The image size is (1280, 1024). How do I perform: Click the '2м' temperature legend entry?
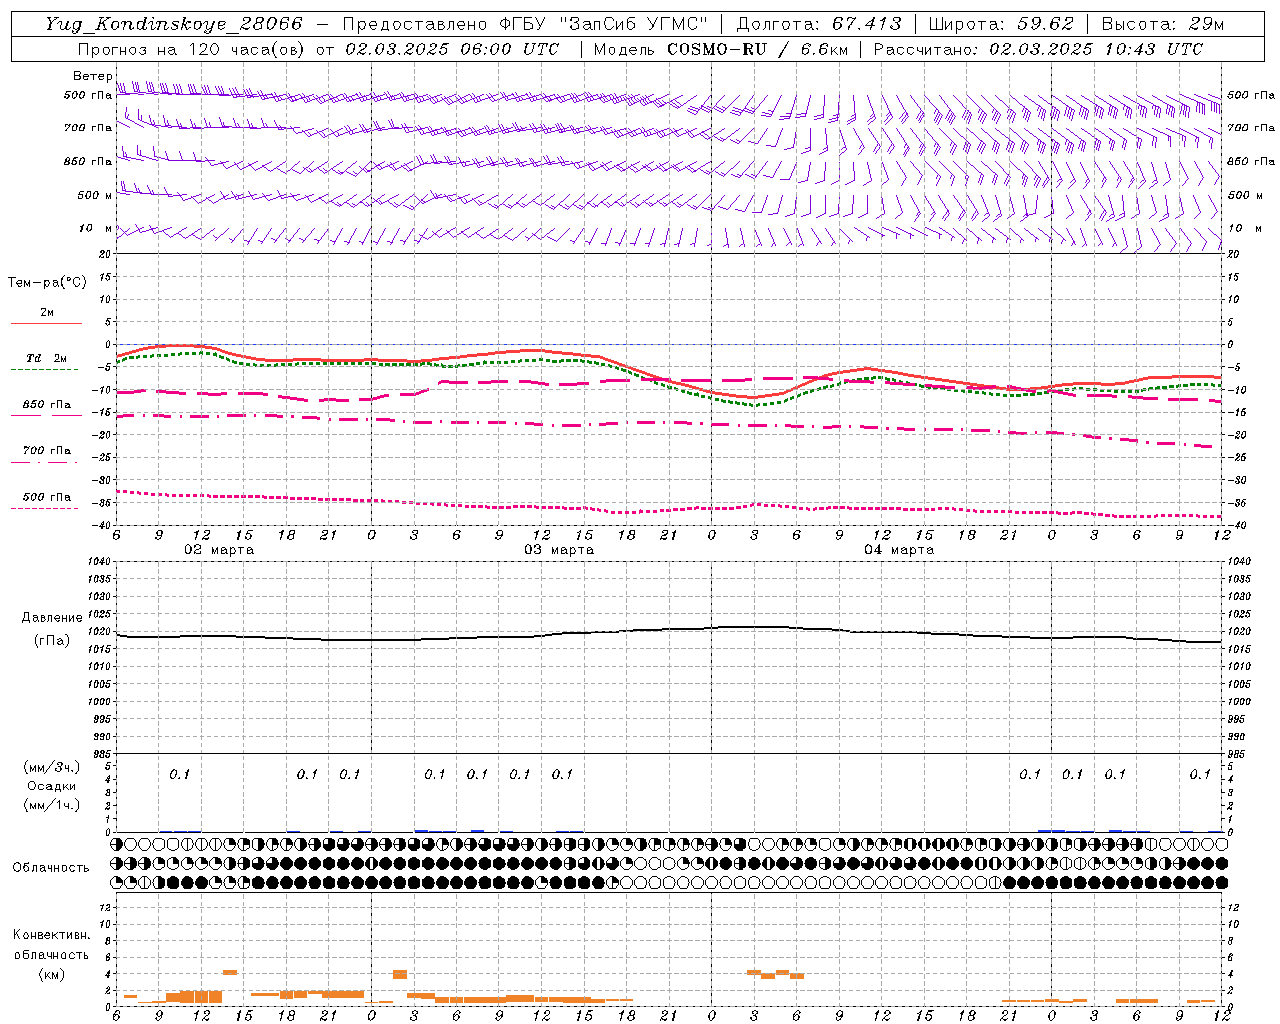coord(47,312)
